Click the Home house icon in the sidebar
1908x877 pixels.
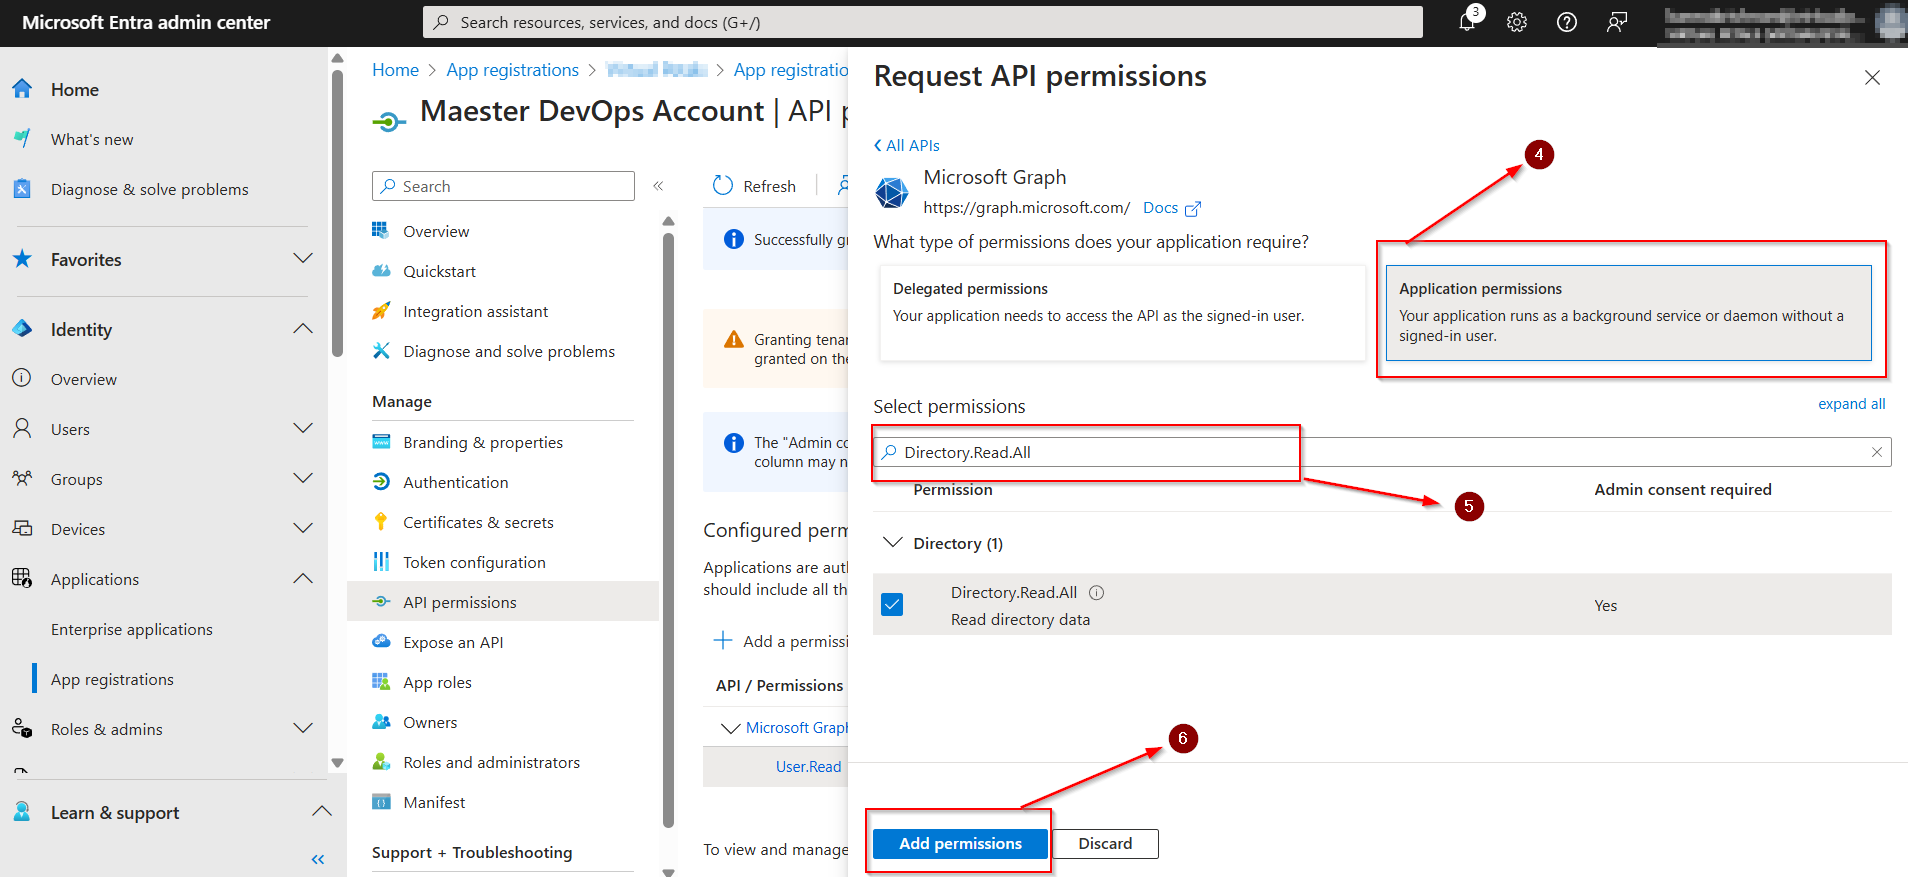(22, 89)
